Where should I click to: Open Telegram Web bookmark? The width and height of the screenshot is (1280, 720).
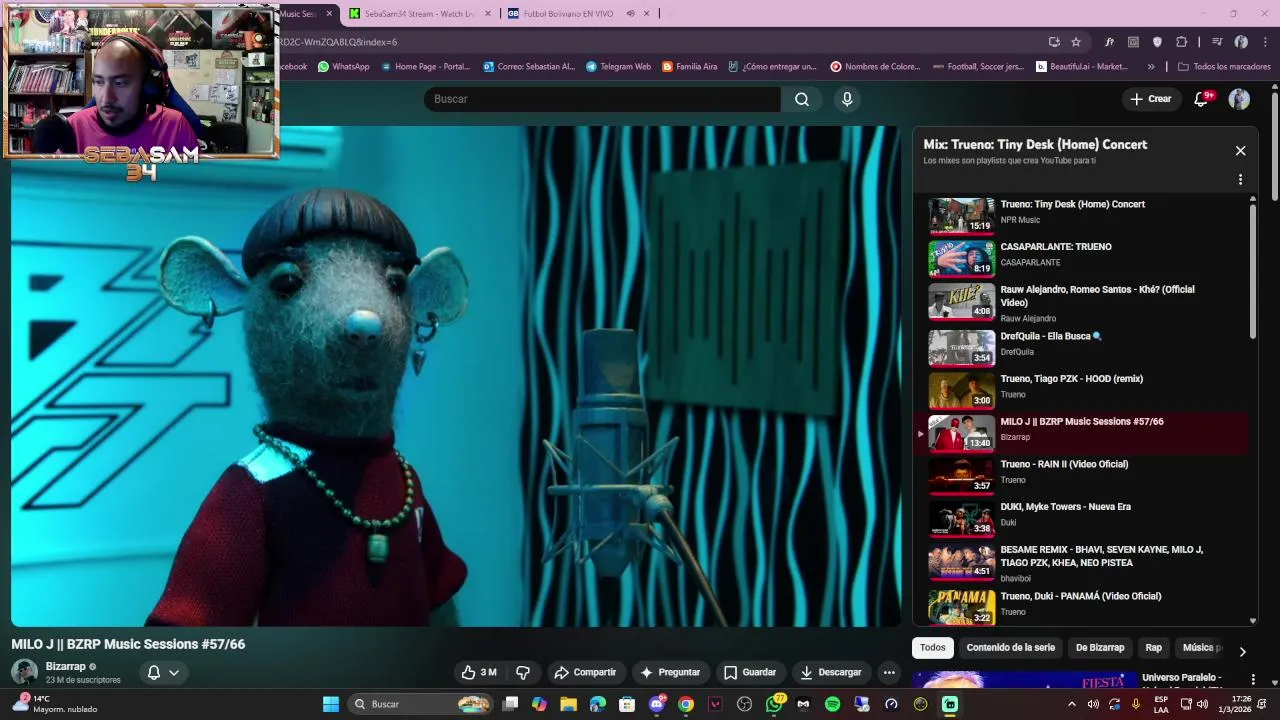pos(618,67)
